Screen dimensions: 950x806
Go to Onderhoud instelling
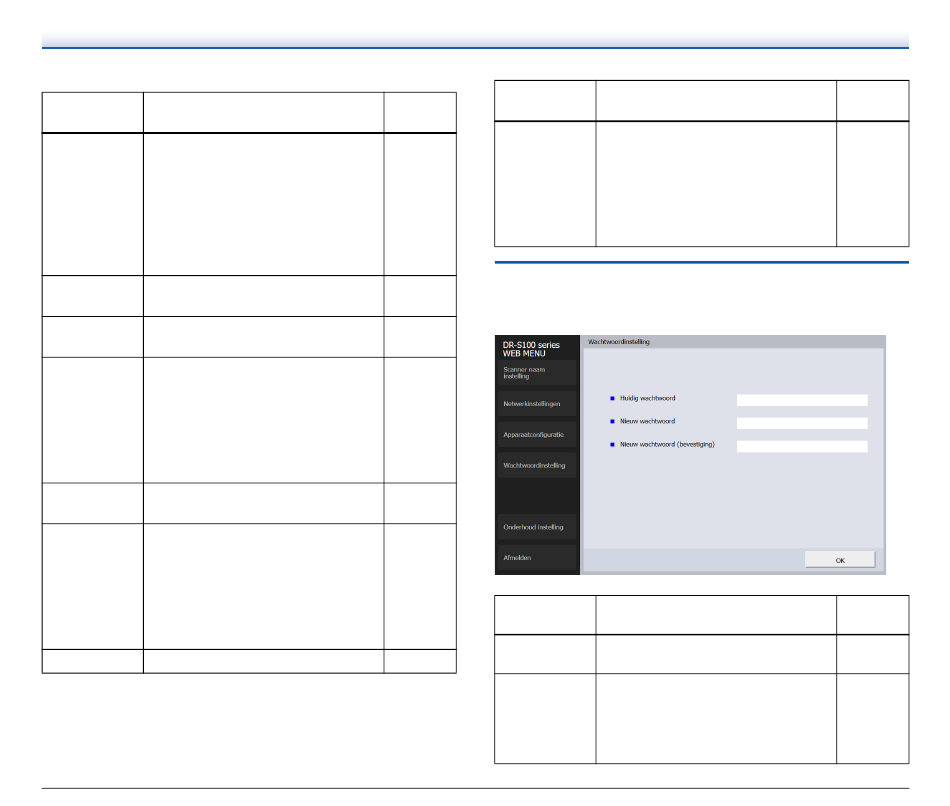[537, 527]
